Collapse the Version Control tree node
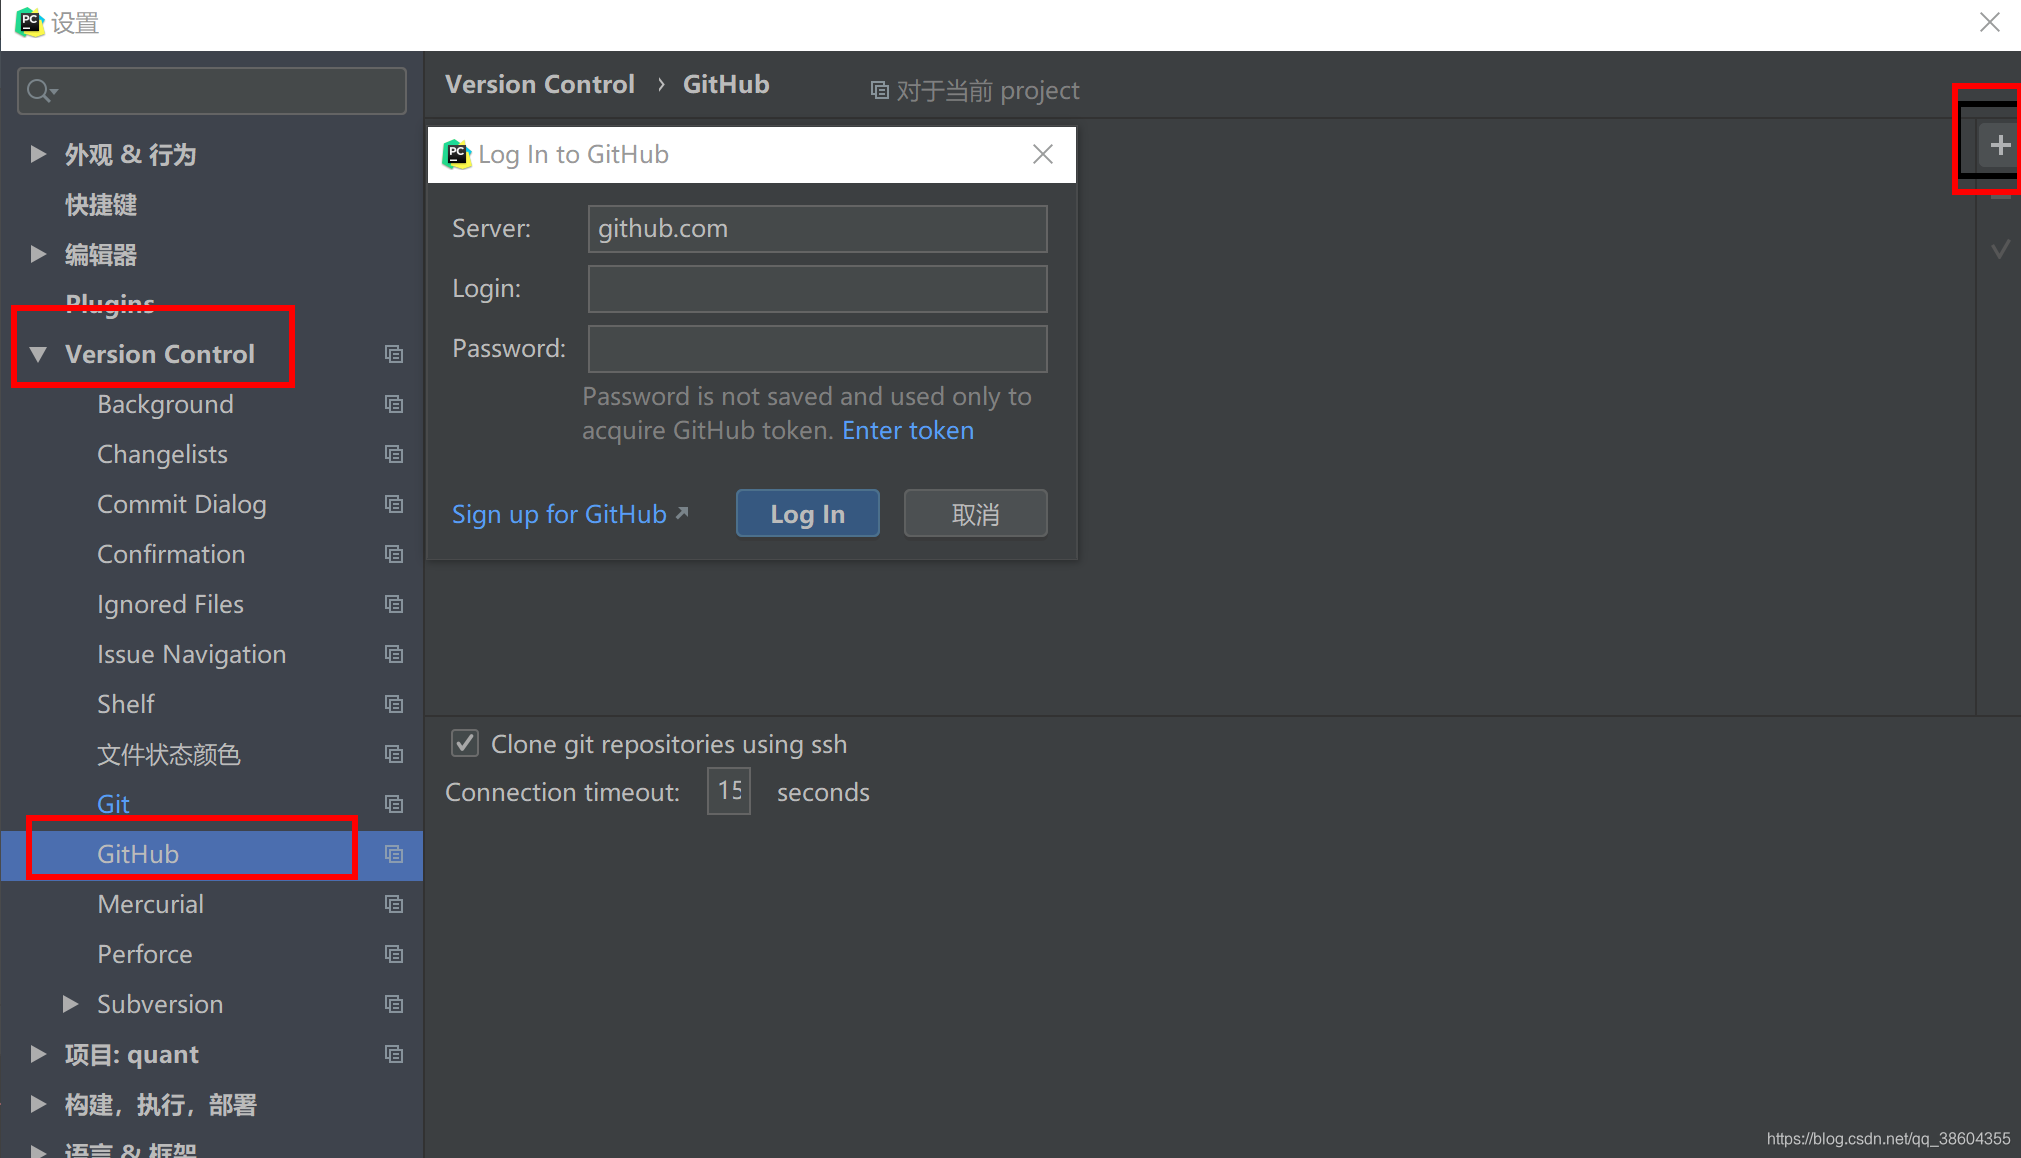Image resolution: width=2021 pixels, height=1158 pixels. (38, 354)
